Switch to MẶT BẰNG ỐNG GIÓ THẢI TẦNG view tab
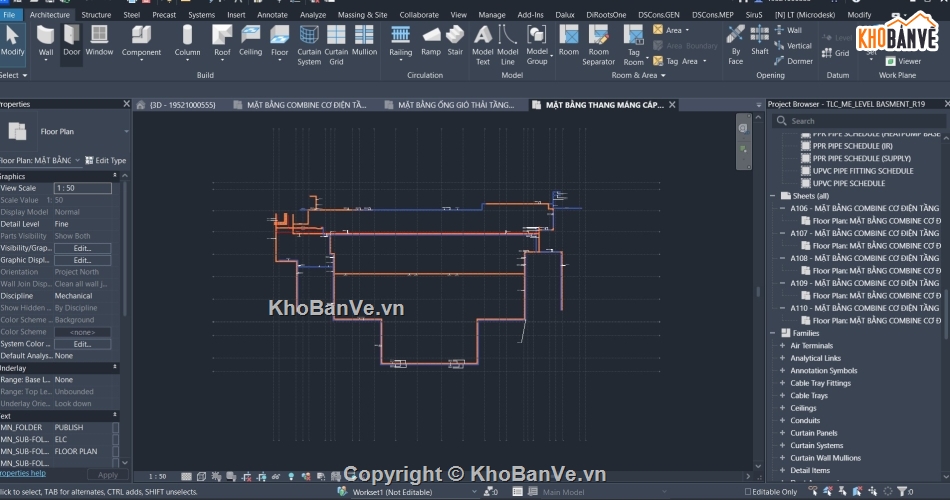The image size is (950, 500). pos(455,105)
